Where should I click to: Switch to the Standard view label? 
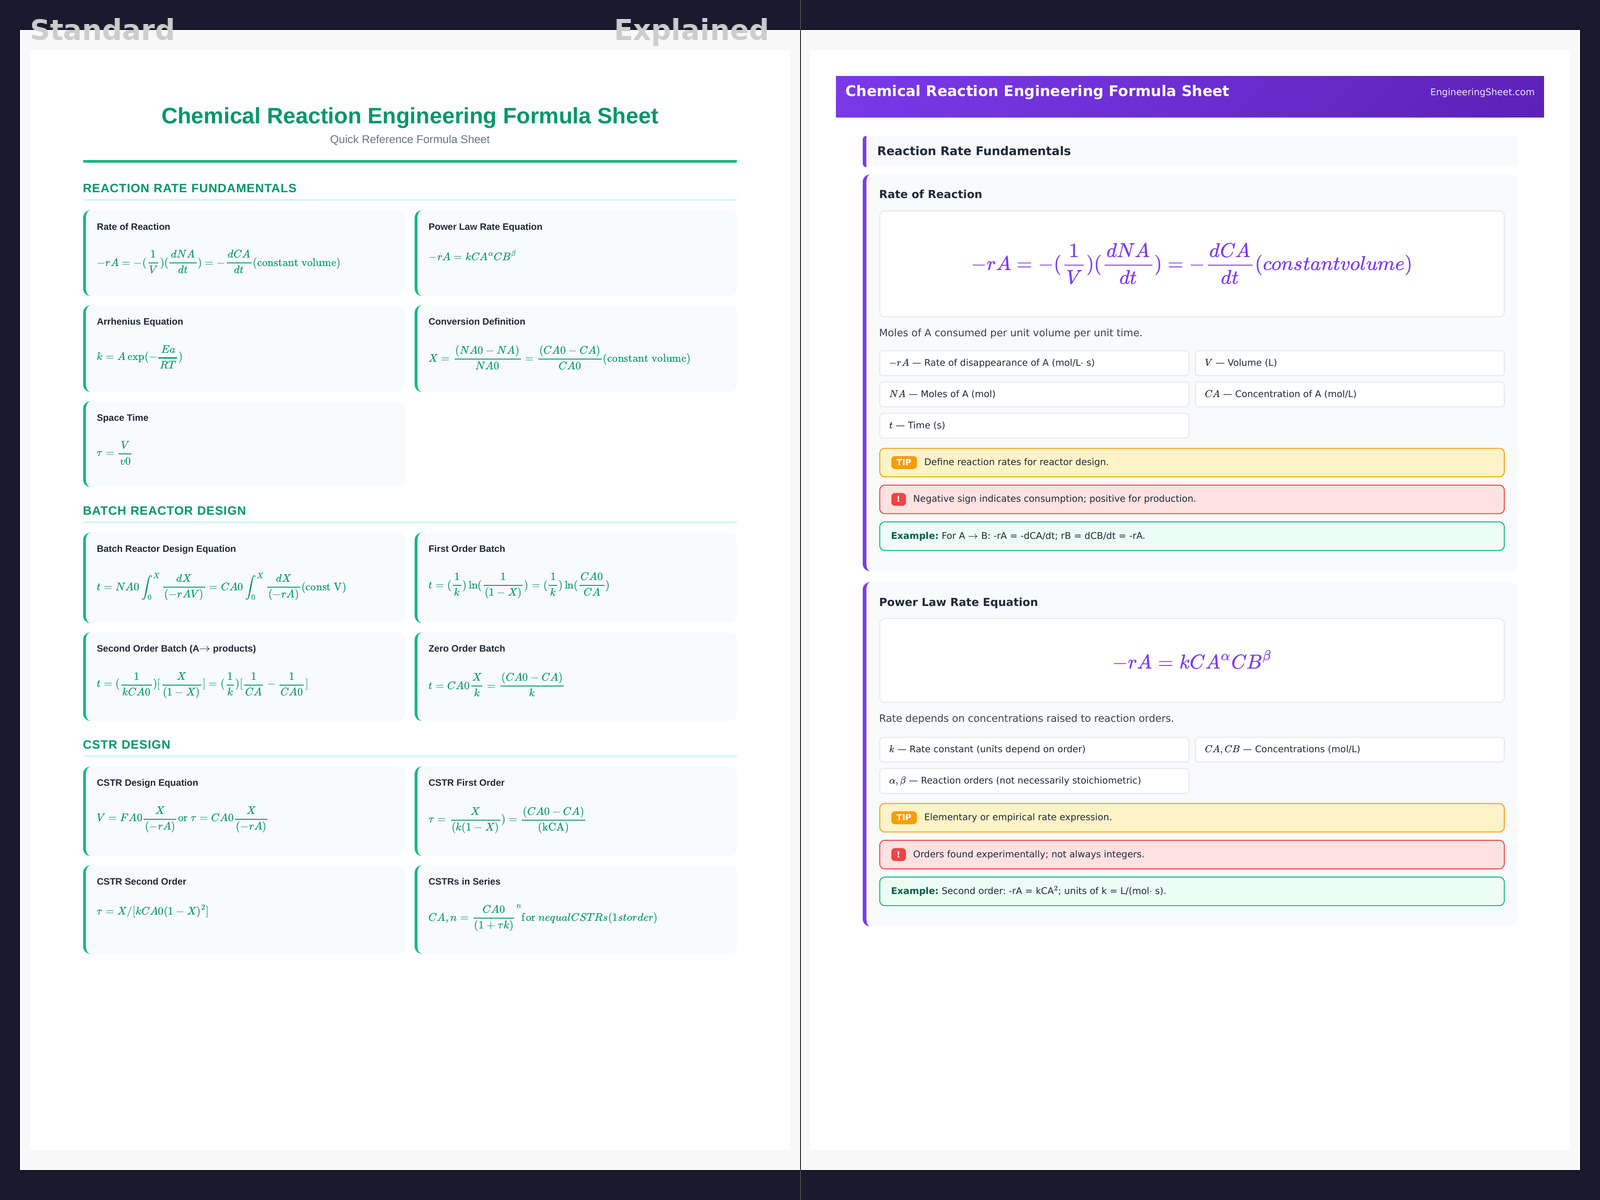coord(102,30)
